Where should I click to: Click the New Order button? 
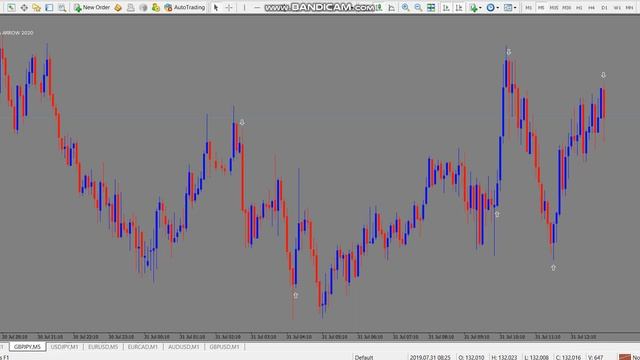92,7
